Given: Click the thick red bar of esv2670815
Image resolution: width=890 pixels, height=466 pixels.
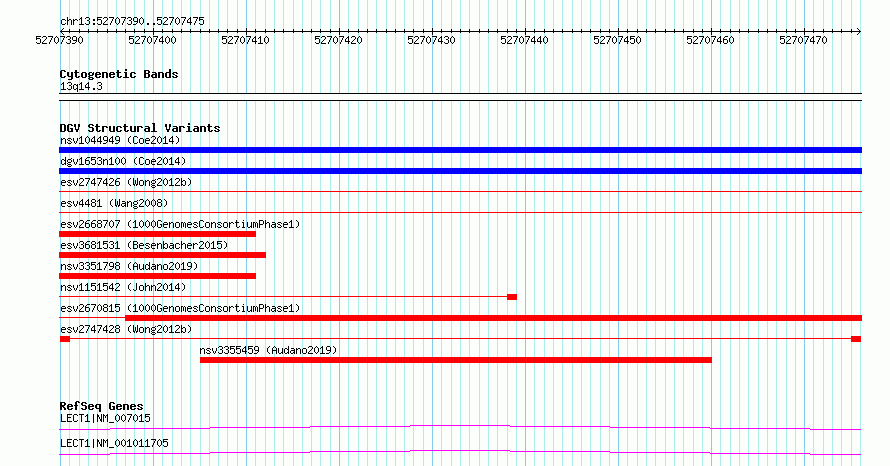Looking at the screenshot, I should point(493,318).
